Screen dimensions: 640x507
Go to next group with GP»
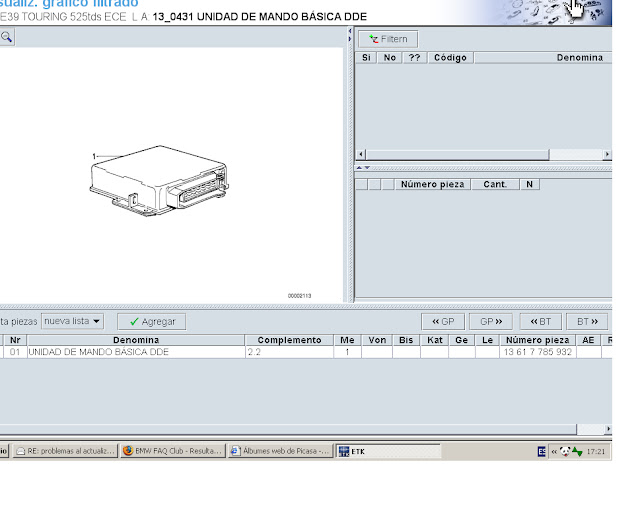coord(491,322)
